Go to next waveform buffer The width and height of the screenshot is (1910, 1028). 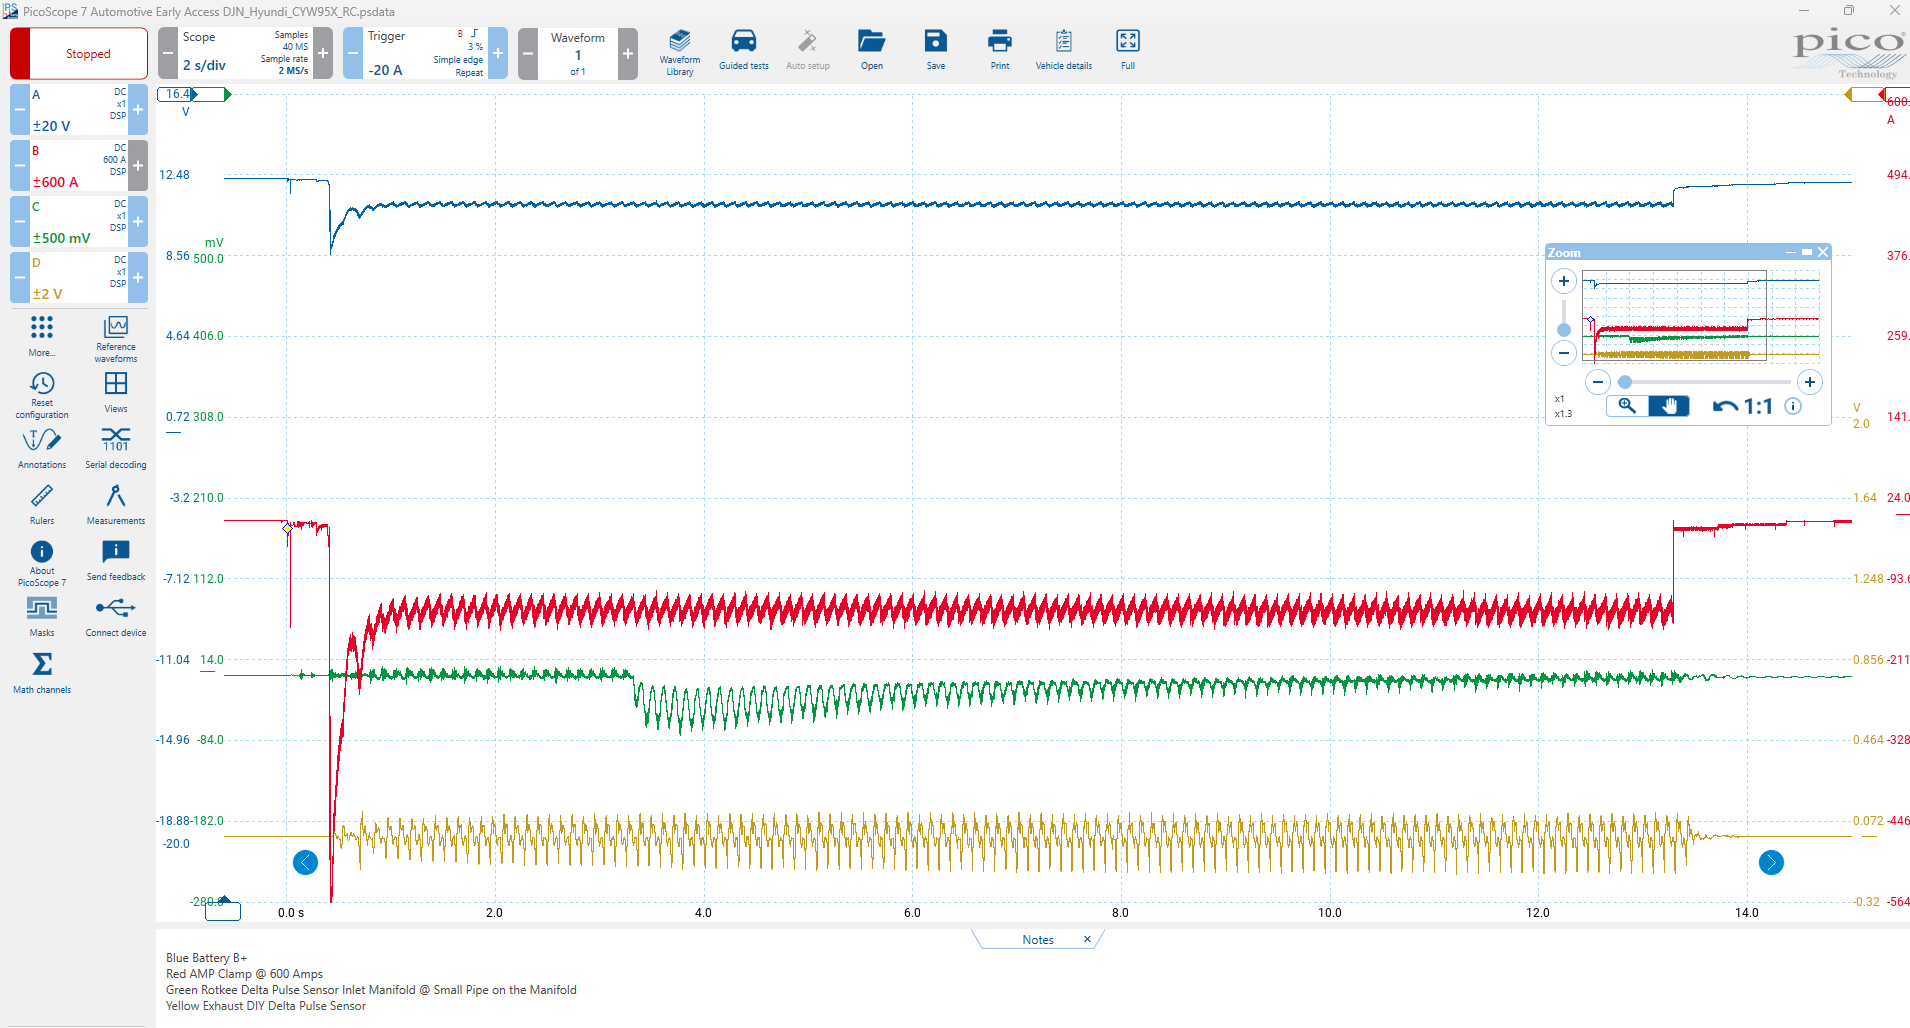[x=628, y=53]
